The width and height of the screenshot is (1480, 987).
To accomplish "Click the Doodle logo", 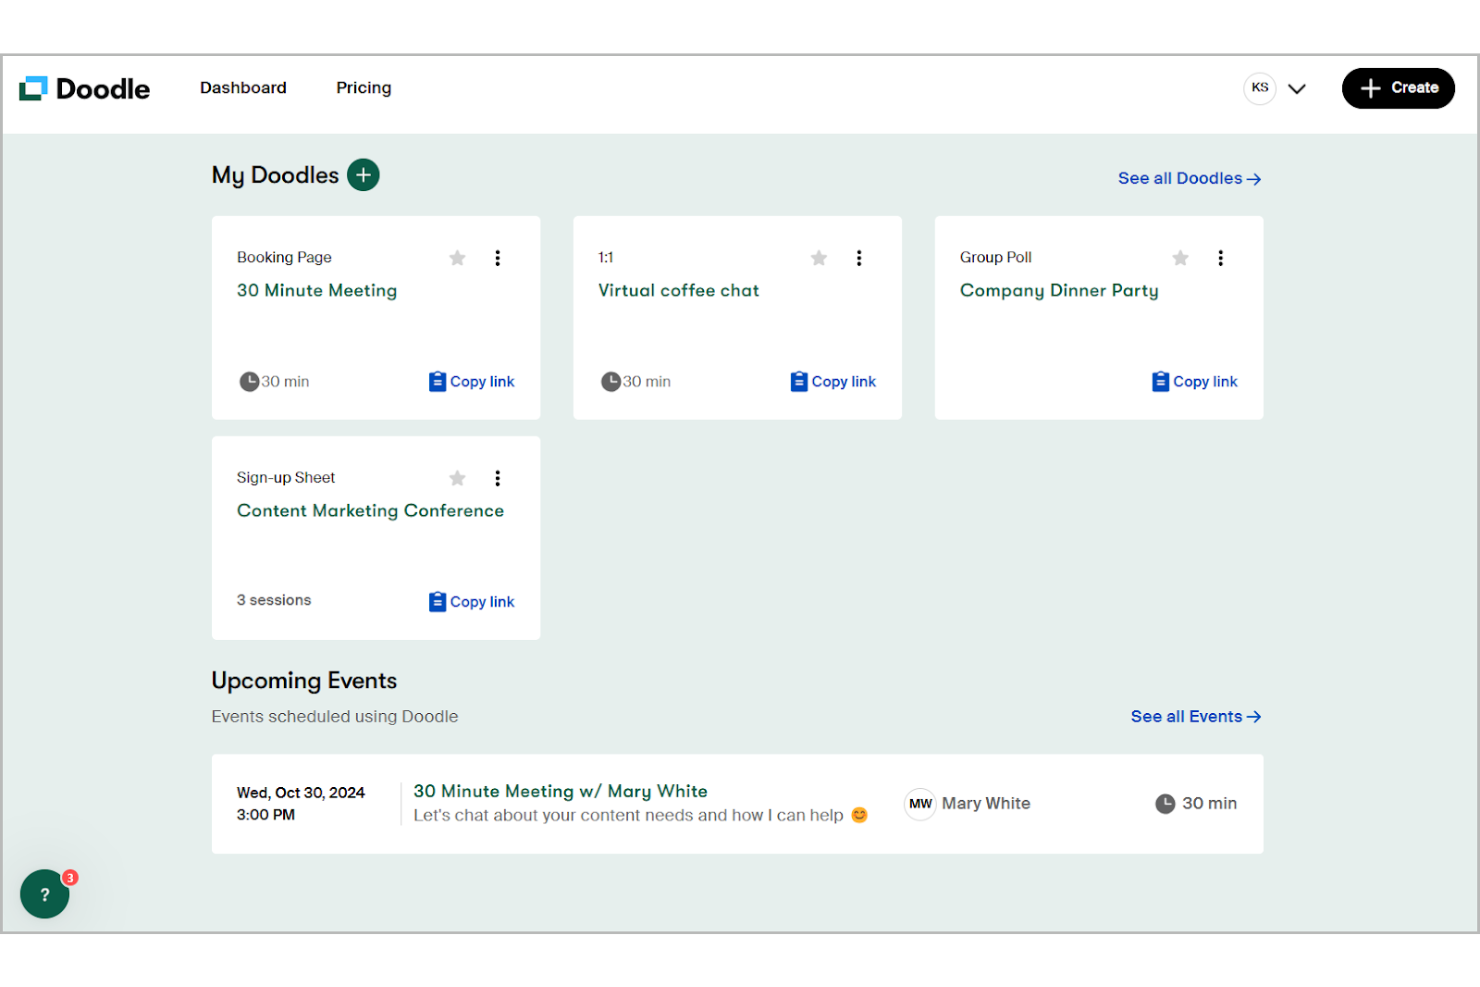I will click(x=85, y=89).
